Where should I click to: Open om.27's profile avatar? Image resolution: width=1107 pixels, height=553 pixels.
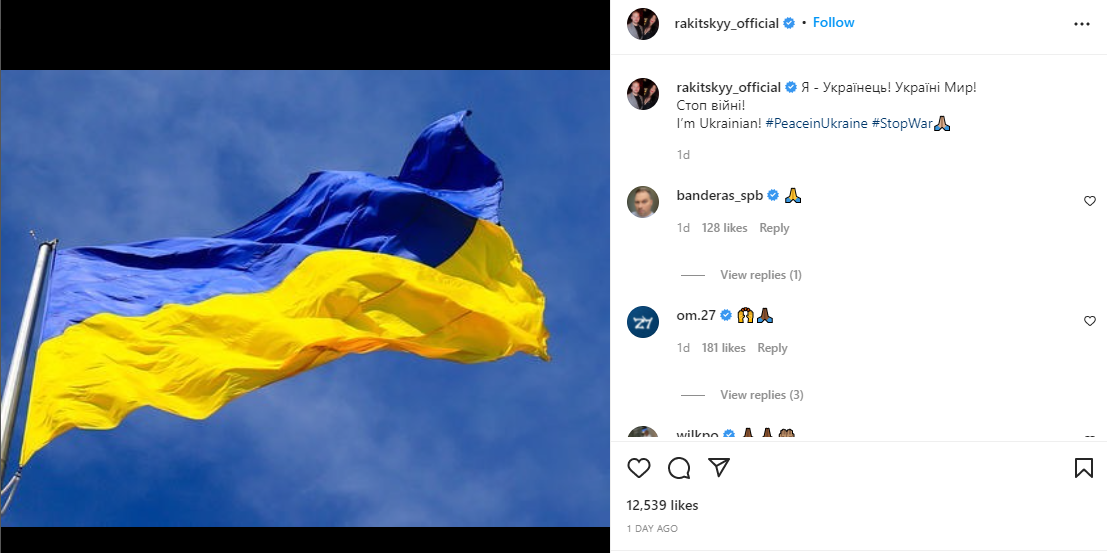(643, 322)
